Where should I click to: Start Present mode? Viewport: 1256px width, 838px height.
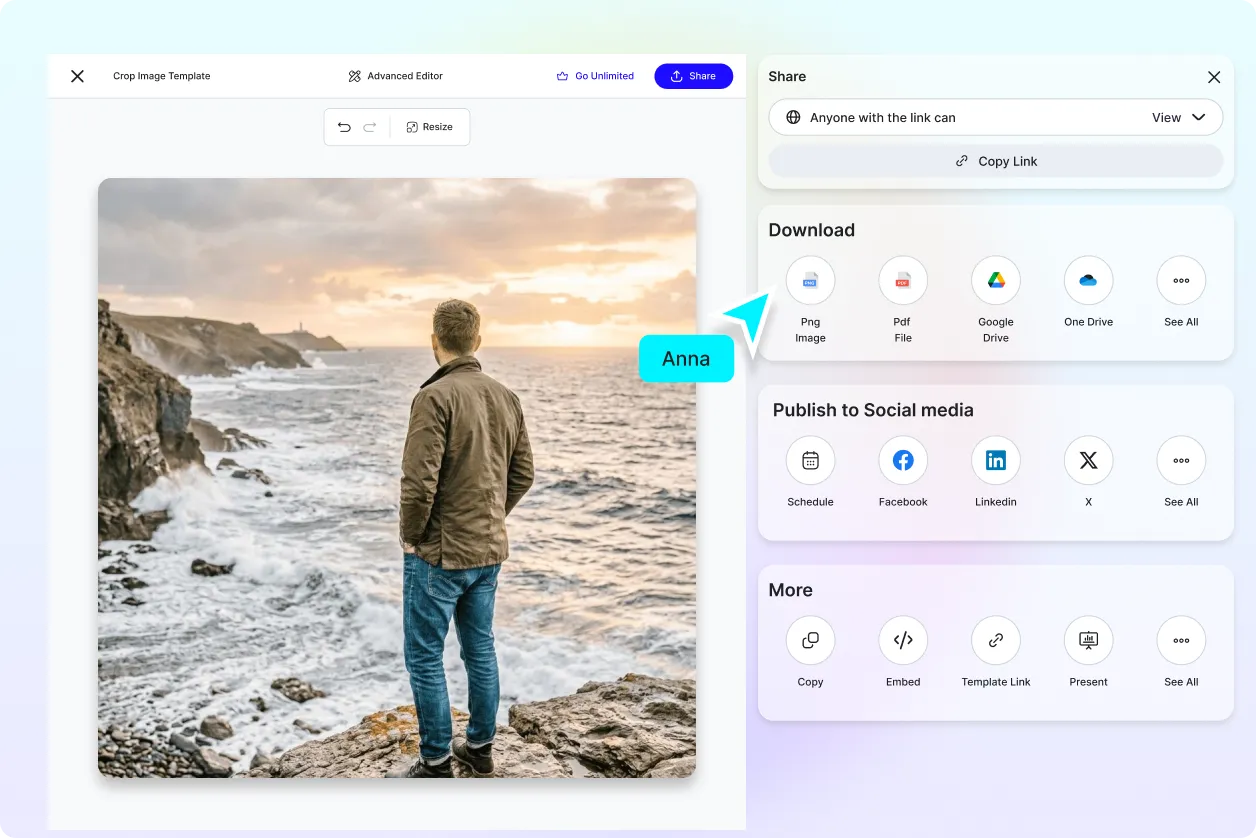point(1088,641)
